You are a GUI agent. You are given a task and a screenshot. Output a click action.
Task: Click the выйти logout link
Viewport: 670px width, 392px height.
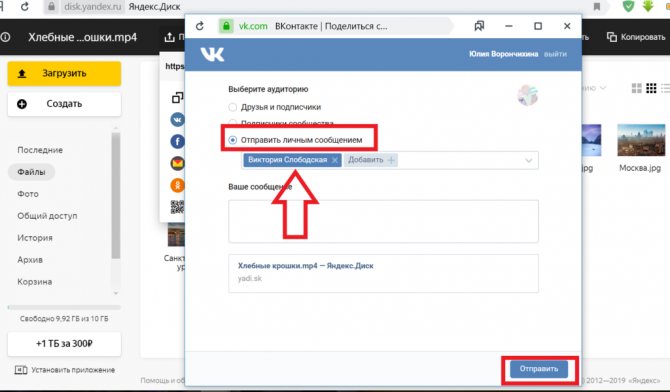click(555, 54)
